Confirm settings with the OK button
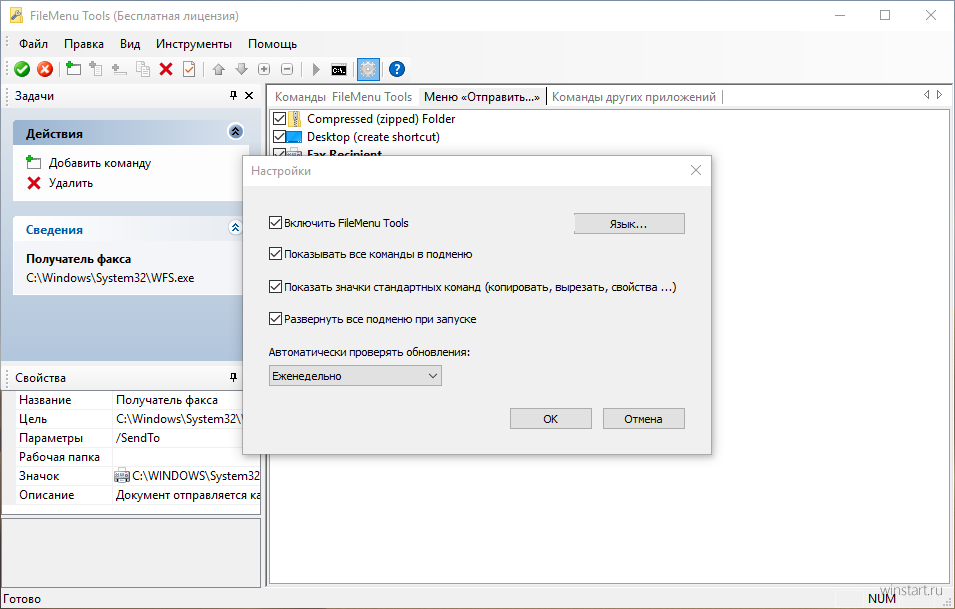Screen dimensions: 955x609 [x=551, y=418]
